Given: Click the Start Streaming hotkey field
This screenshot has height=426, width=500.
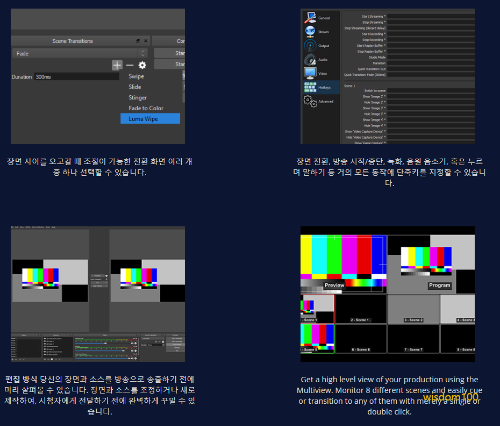Looking at the screenshot, I should [431, 16].
